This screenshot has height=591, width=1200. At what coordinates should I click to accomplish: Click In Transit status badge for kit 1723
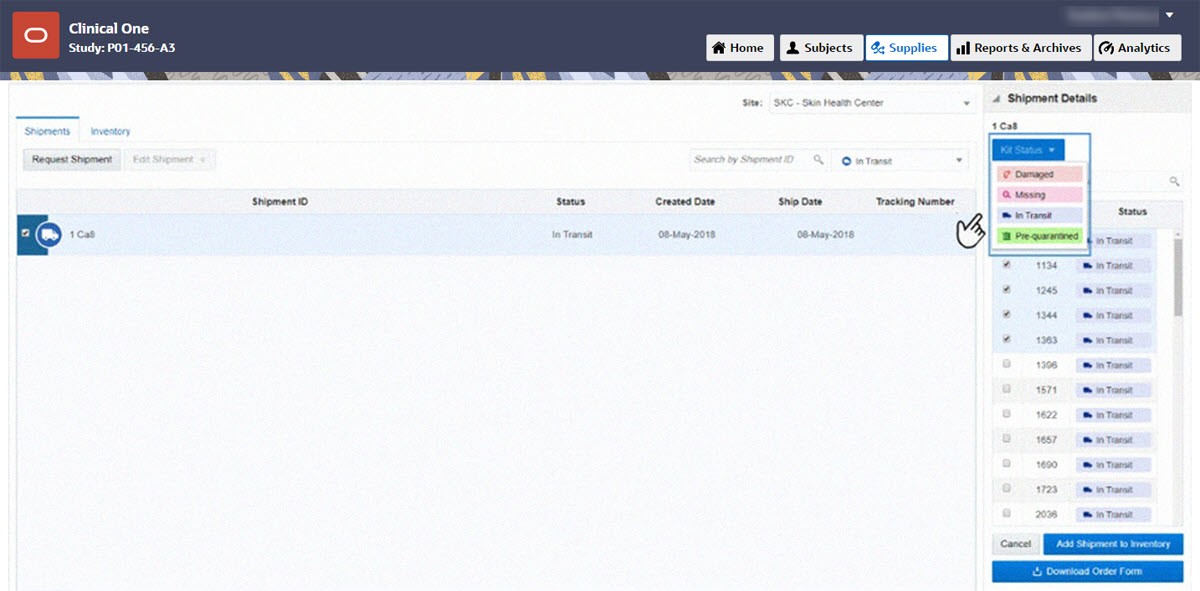click(1113, 490)
